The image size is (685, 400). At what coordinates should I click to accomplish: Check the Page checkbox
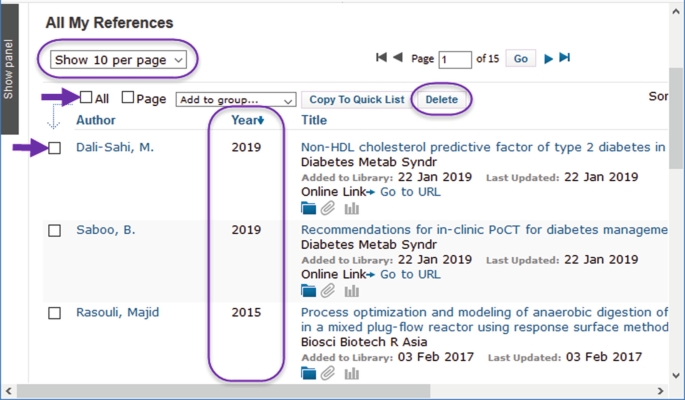click(127, 98)
